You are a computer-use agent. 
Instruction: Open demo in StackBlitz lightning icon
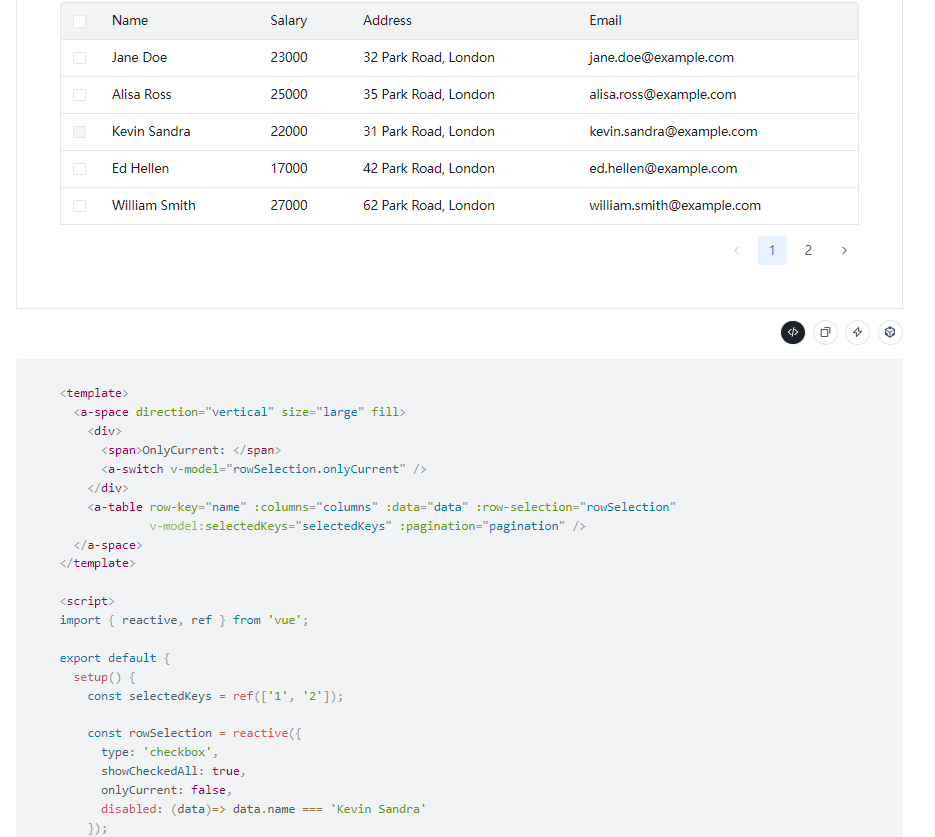[857, 333]
